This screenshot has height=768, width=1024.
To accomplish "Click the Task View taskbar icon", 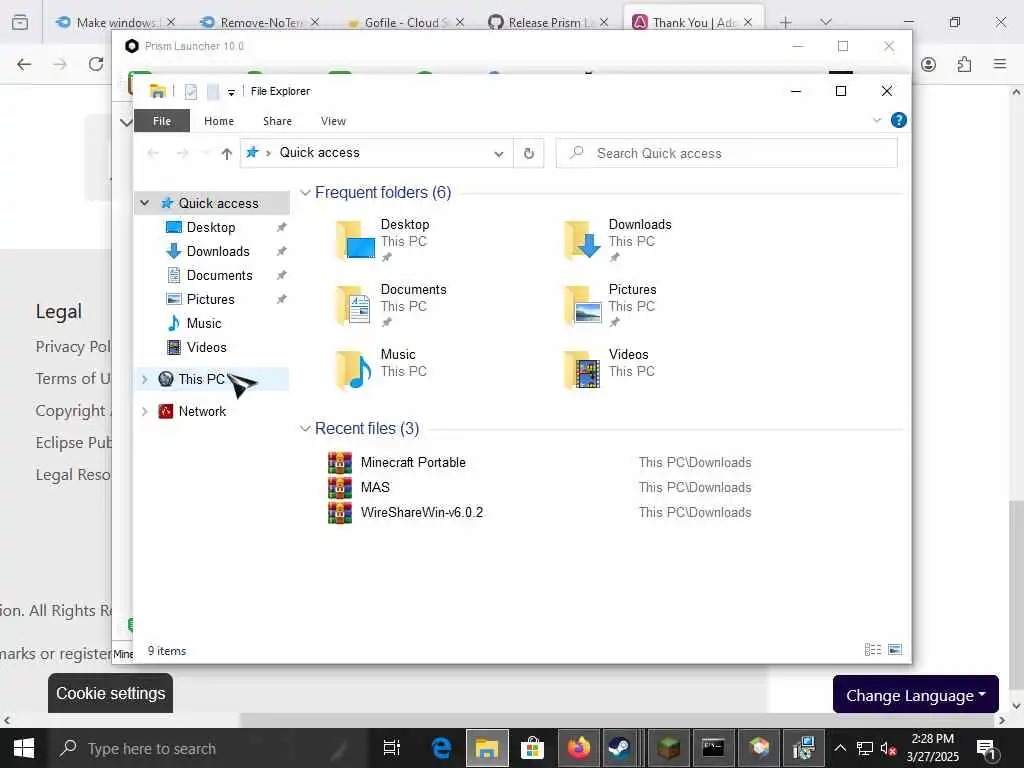I will pos(391,748).
